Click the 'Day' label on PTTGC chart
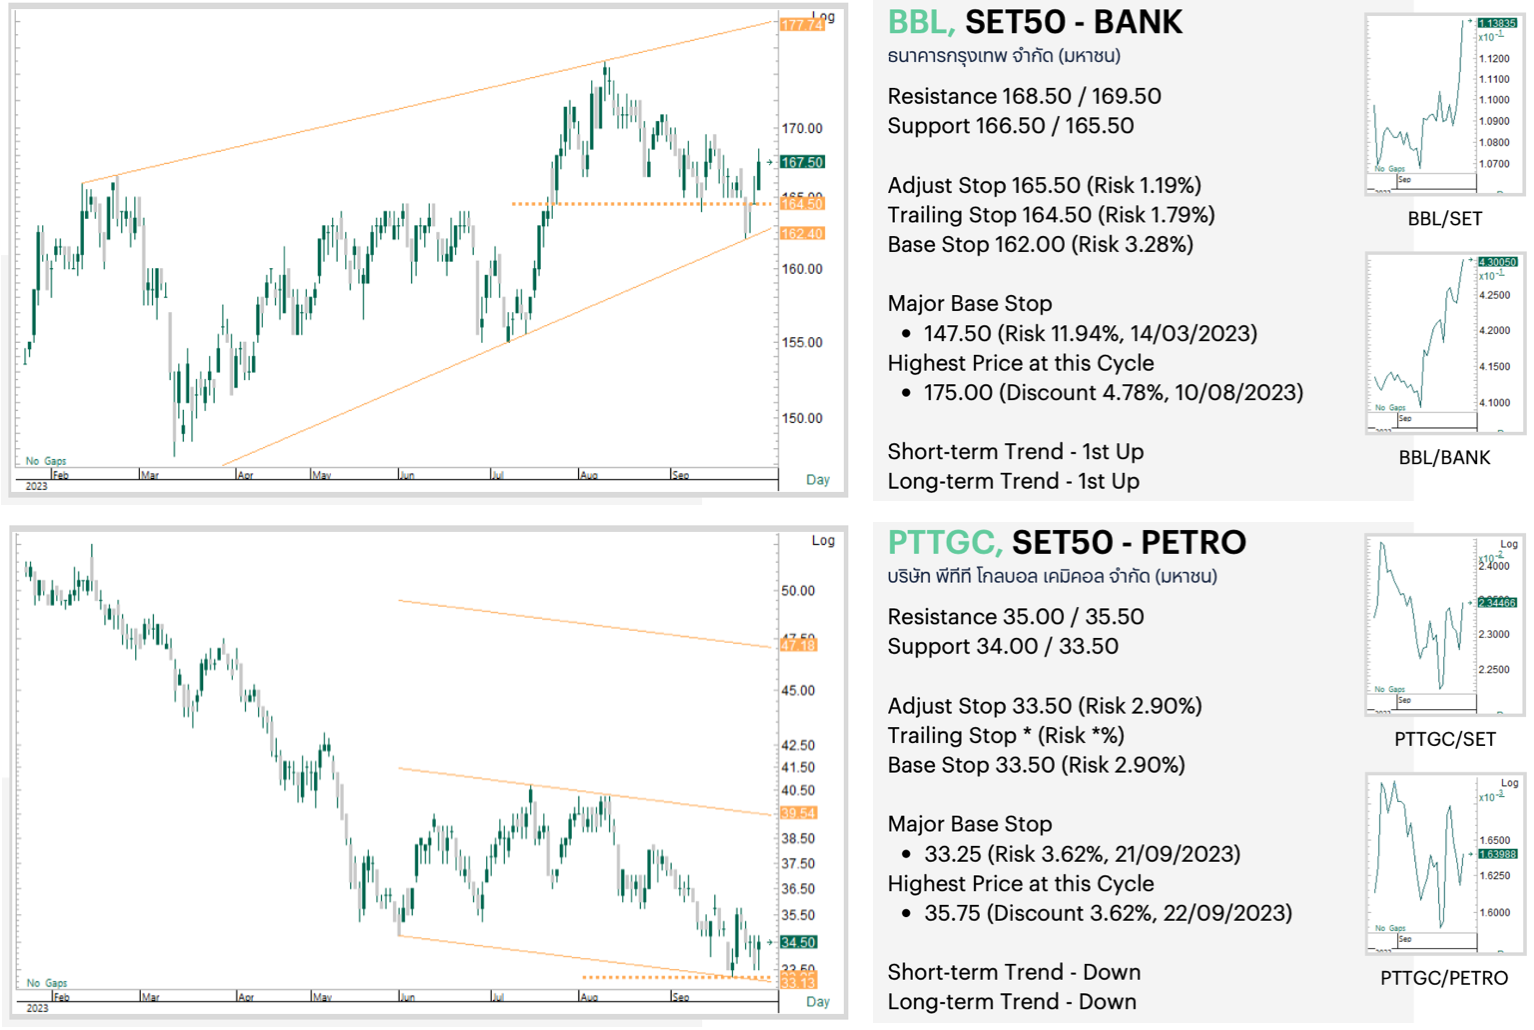The width and height of the screenshot is (1534, 1030). pyautogui.click(x=818, y=1002)
